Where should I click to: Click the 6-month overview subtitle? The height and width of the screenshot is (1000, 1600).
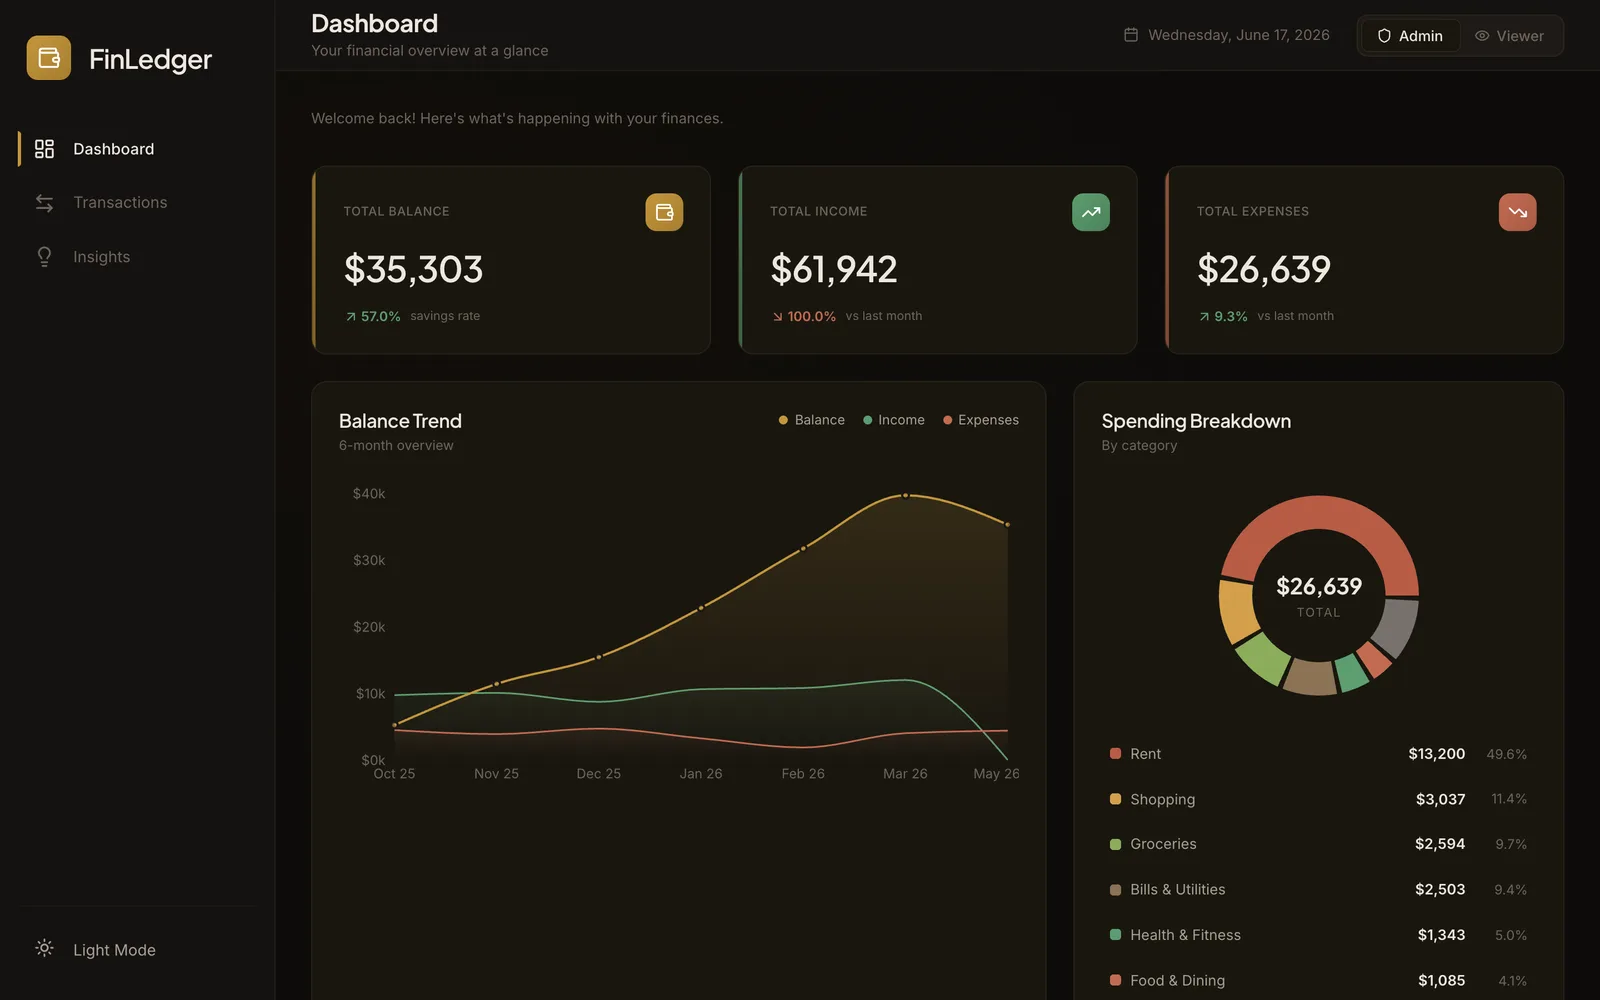tap(396, 446)
